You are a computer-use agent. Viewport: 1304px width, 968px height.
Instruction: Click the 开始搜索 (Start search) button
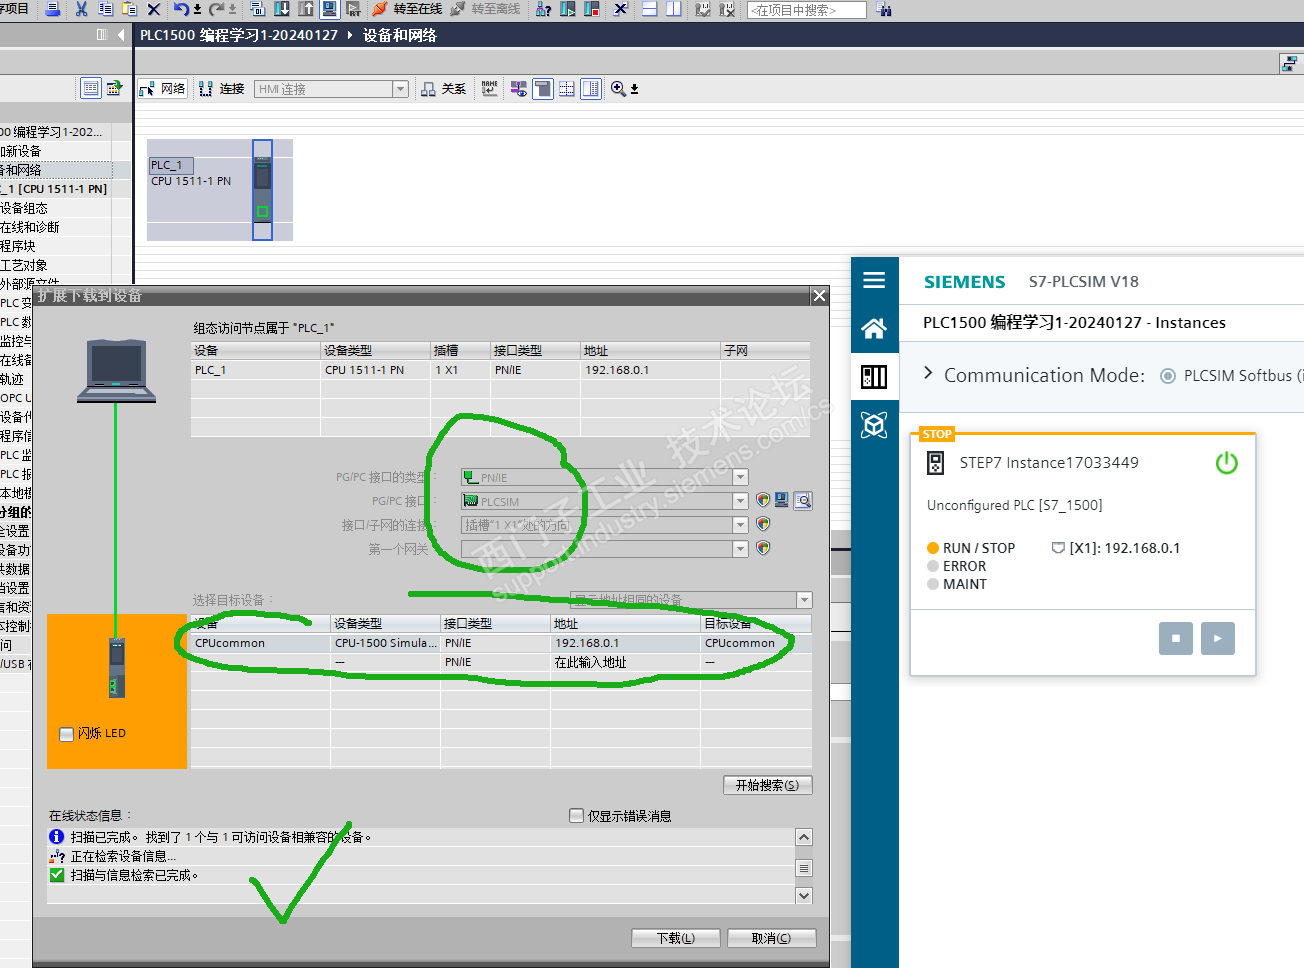pyautogui.click(x=767, y=785)
